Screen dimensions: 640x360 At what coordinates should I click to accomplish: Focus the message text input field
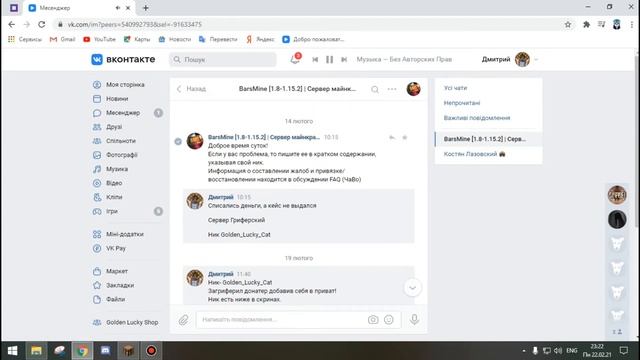coord(282,320)
